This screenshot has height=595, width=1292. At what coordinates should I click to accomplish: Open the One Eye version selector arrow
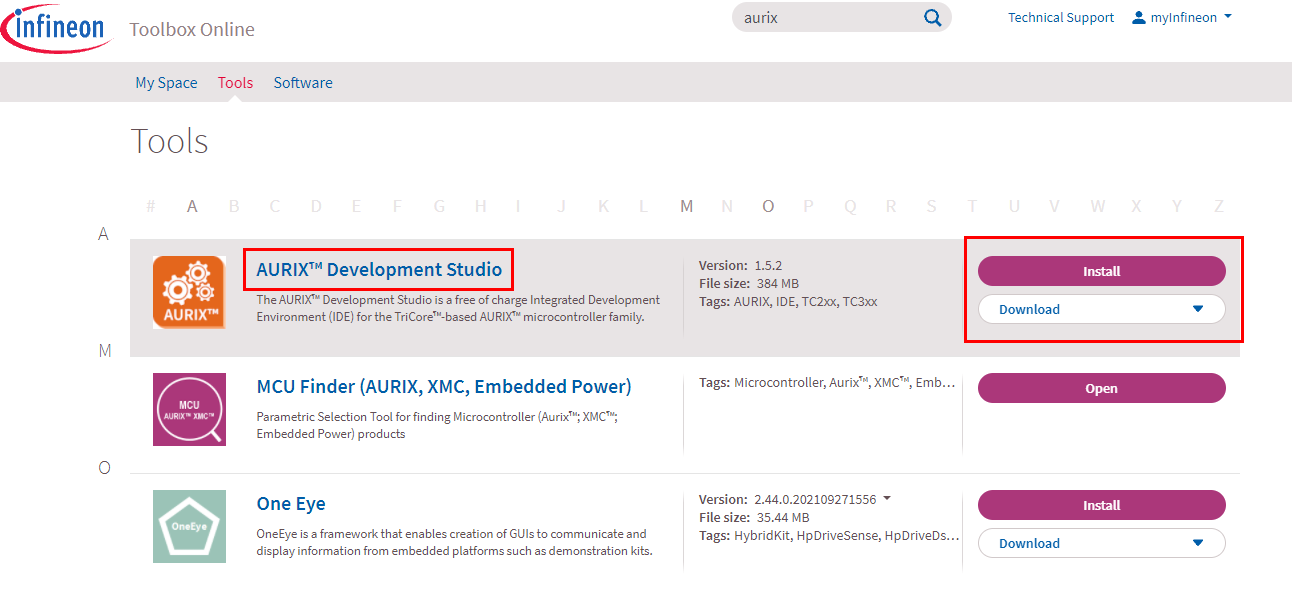point(887,499)
